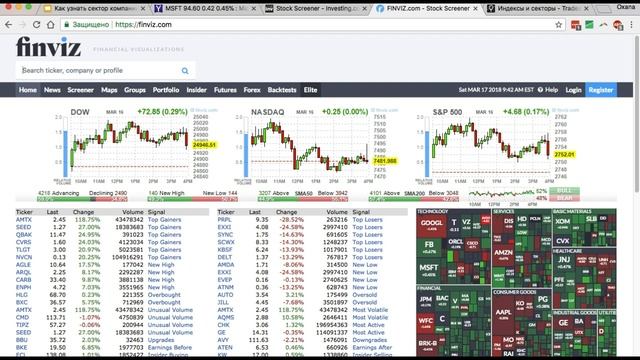Click the Ticker column header in gainers table
Screen dimensions: 640x360
tap(24, 212)
